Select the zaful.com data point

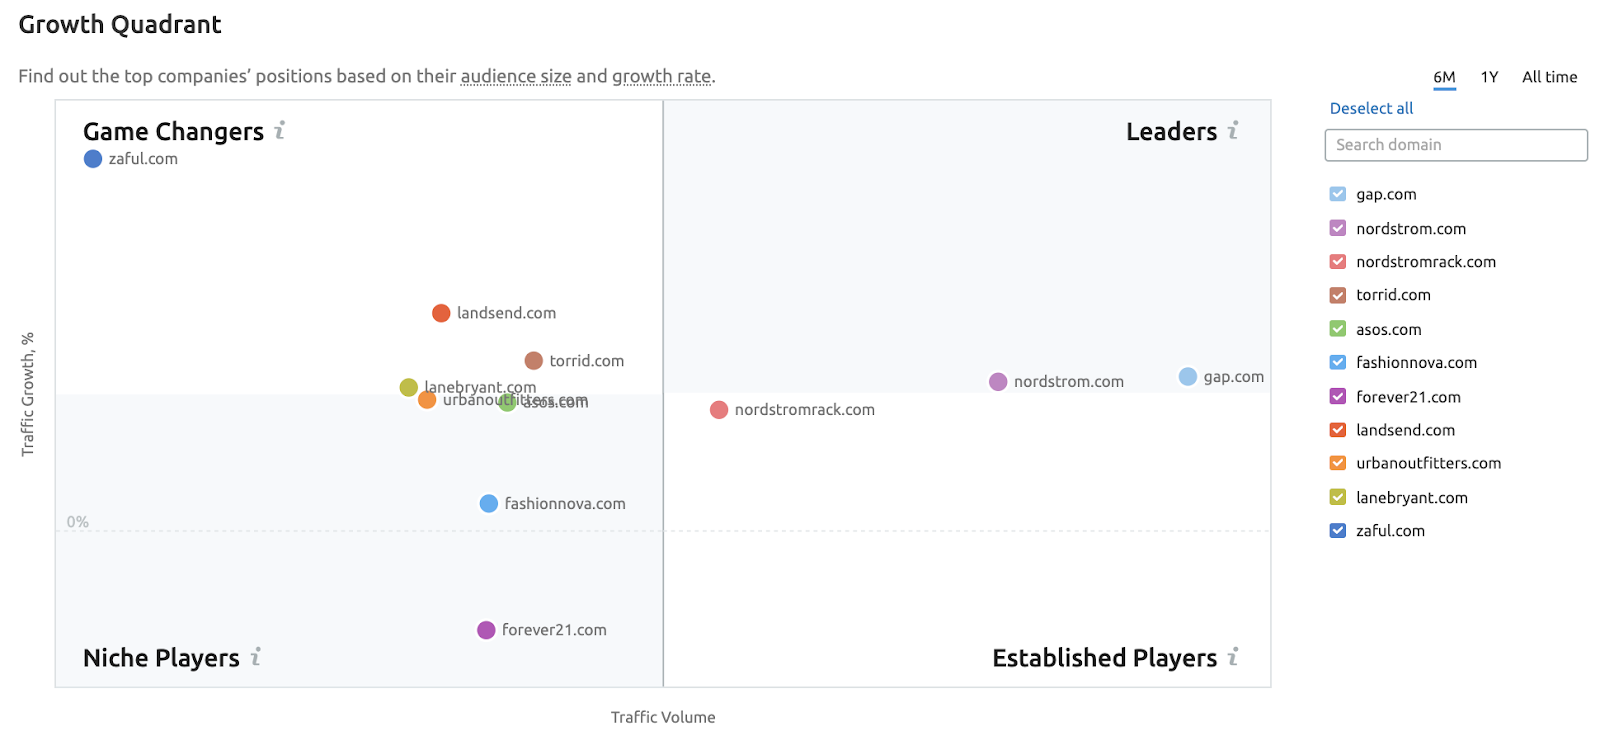(x=93, y=159)
